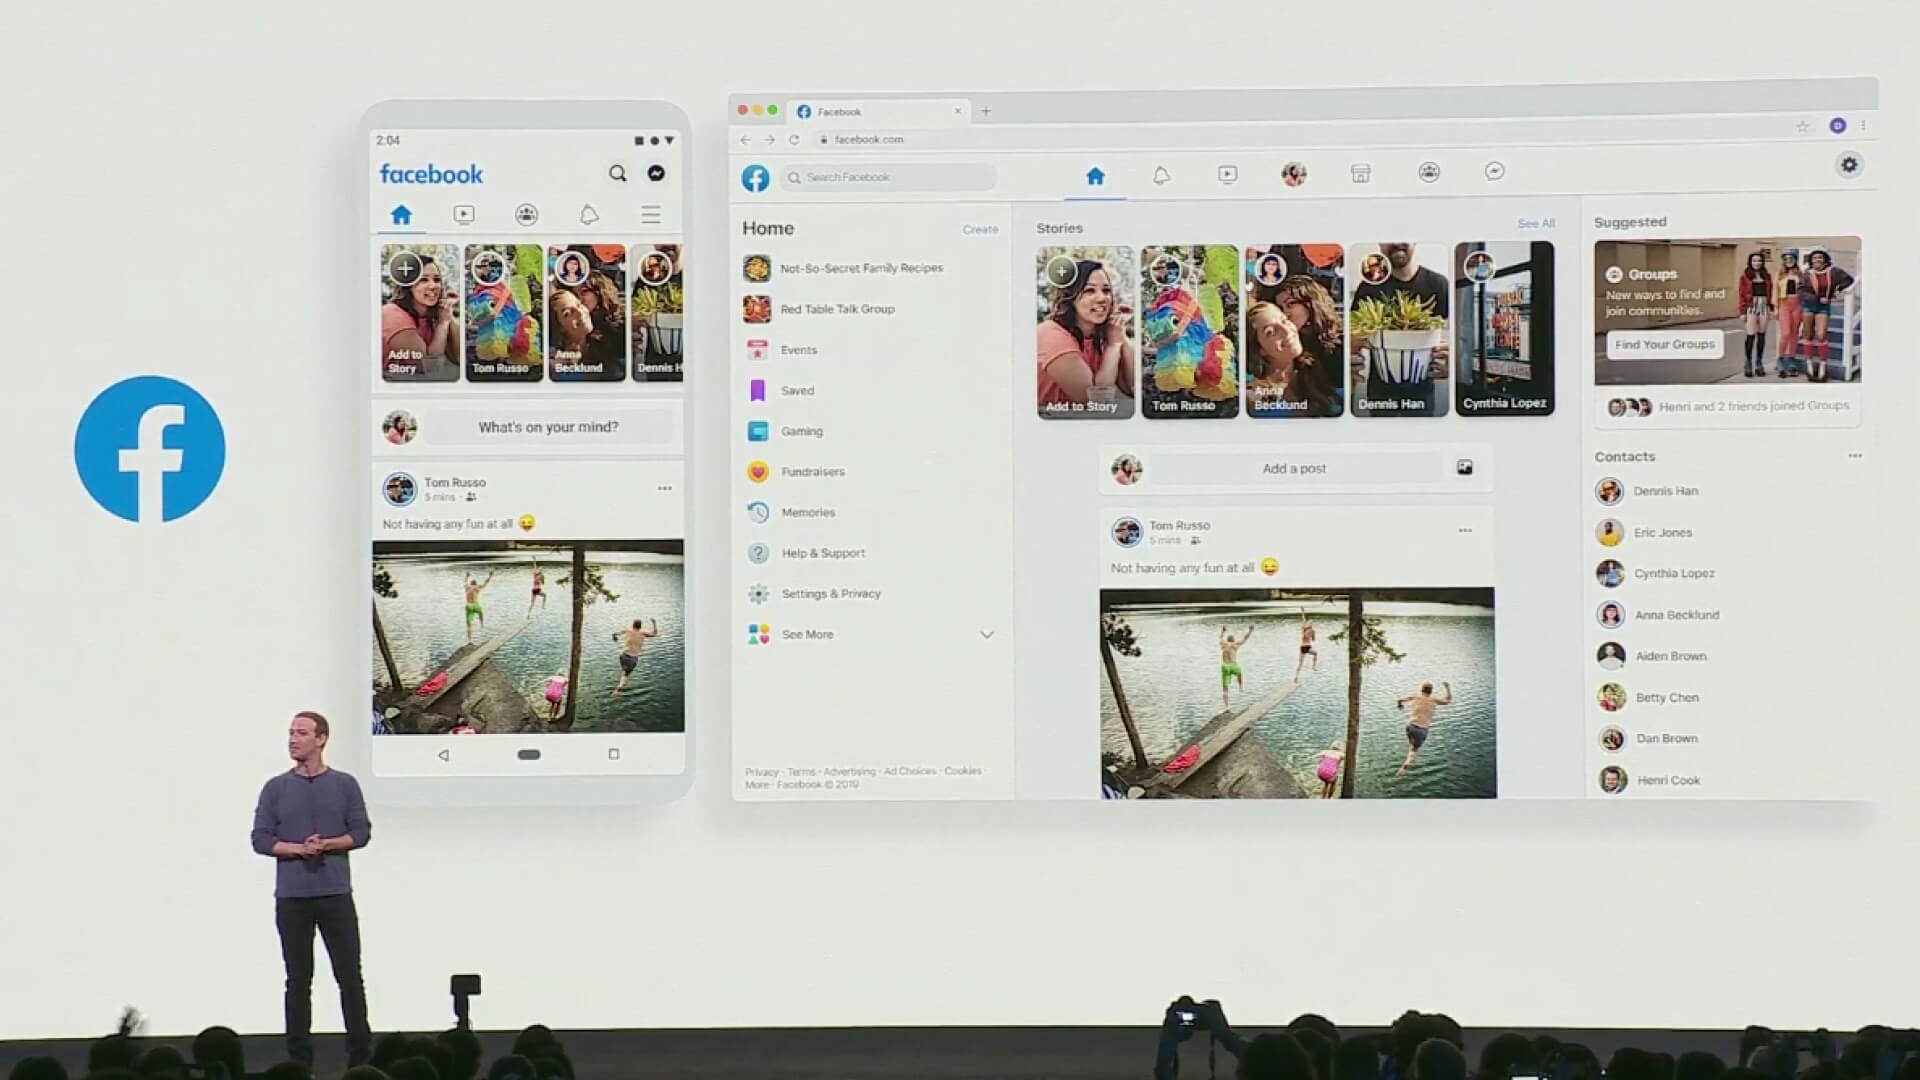The image size is (1920, 1080).
Task: Click the Friends/People icon in top nav
Action: click(1428, 171)
